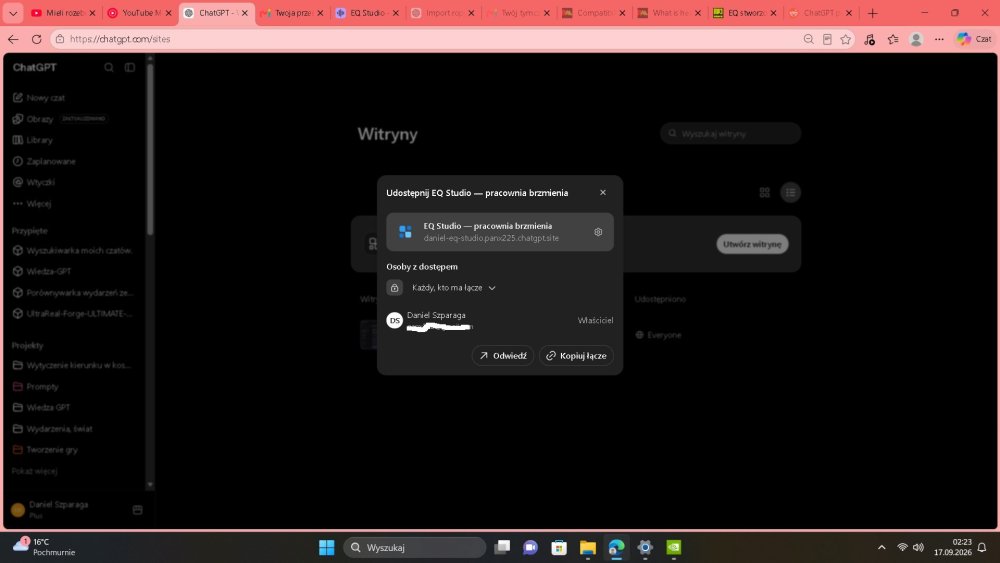Reload the page
The height and width of the screenshot is (563, 1000).
point(36,39)
